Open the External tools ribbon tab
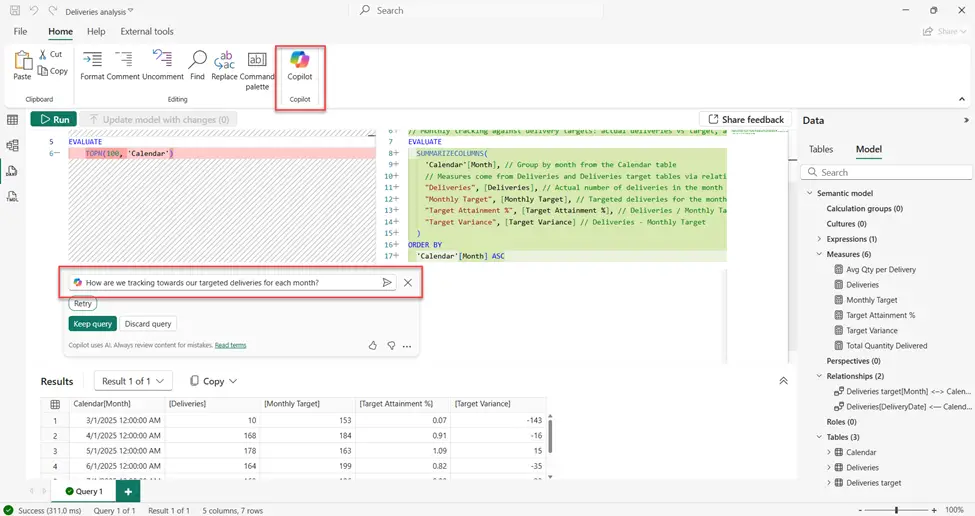The width and height of the screenshot is (975, 516). 146,32
